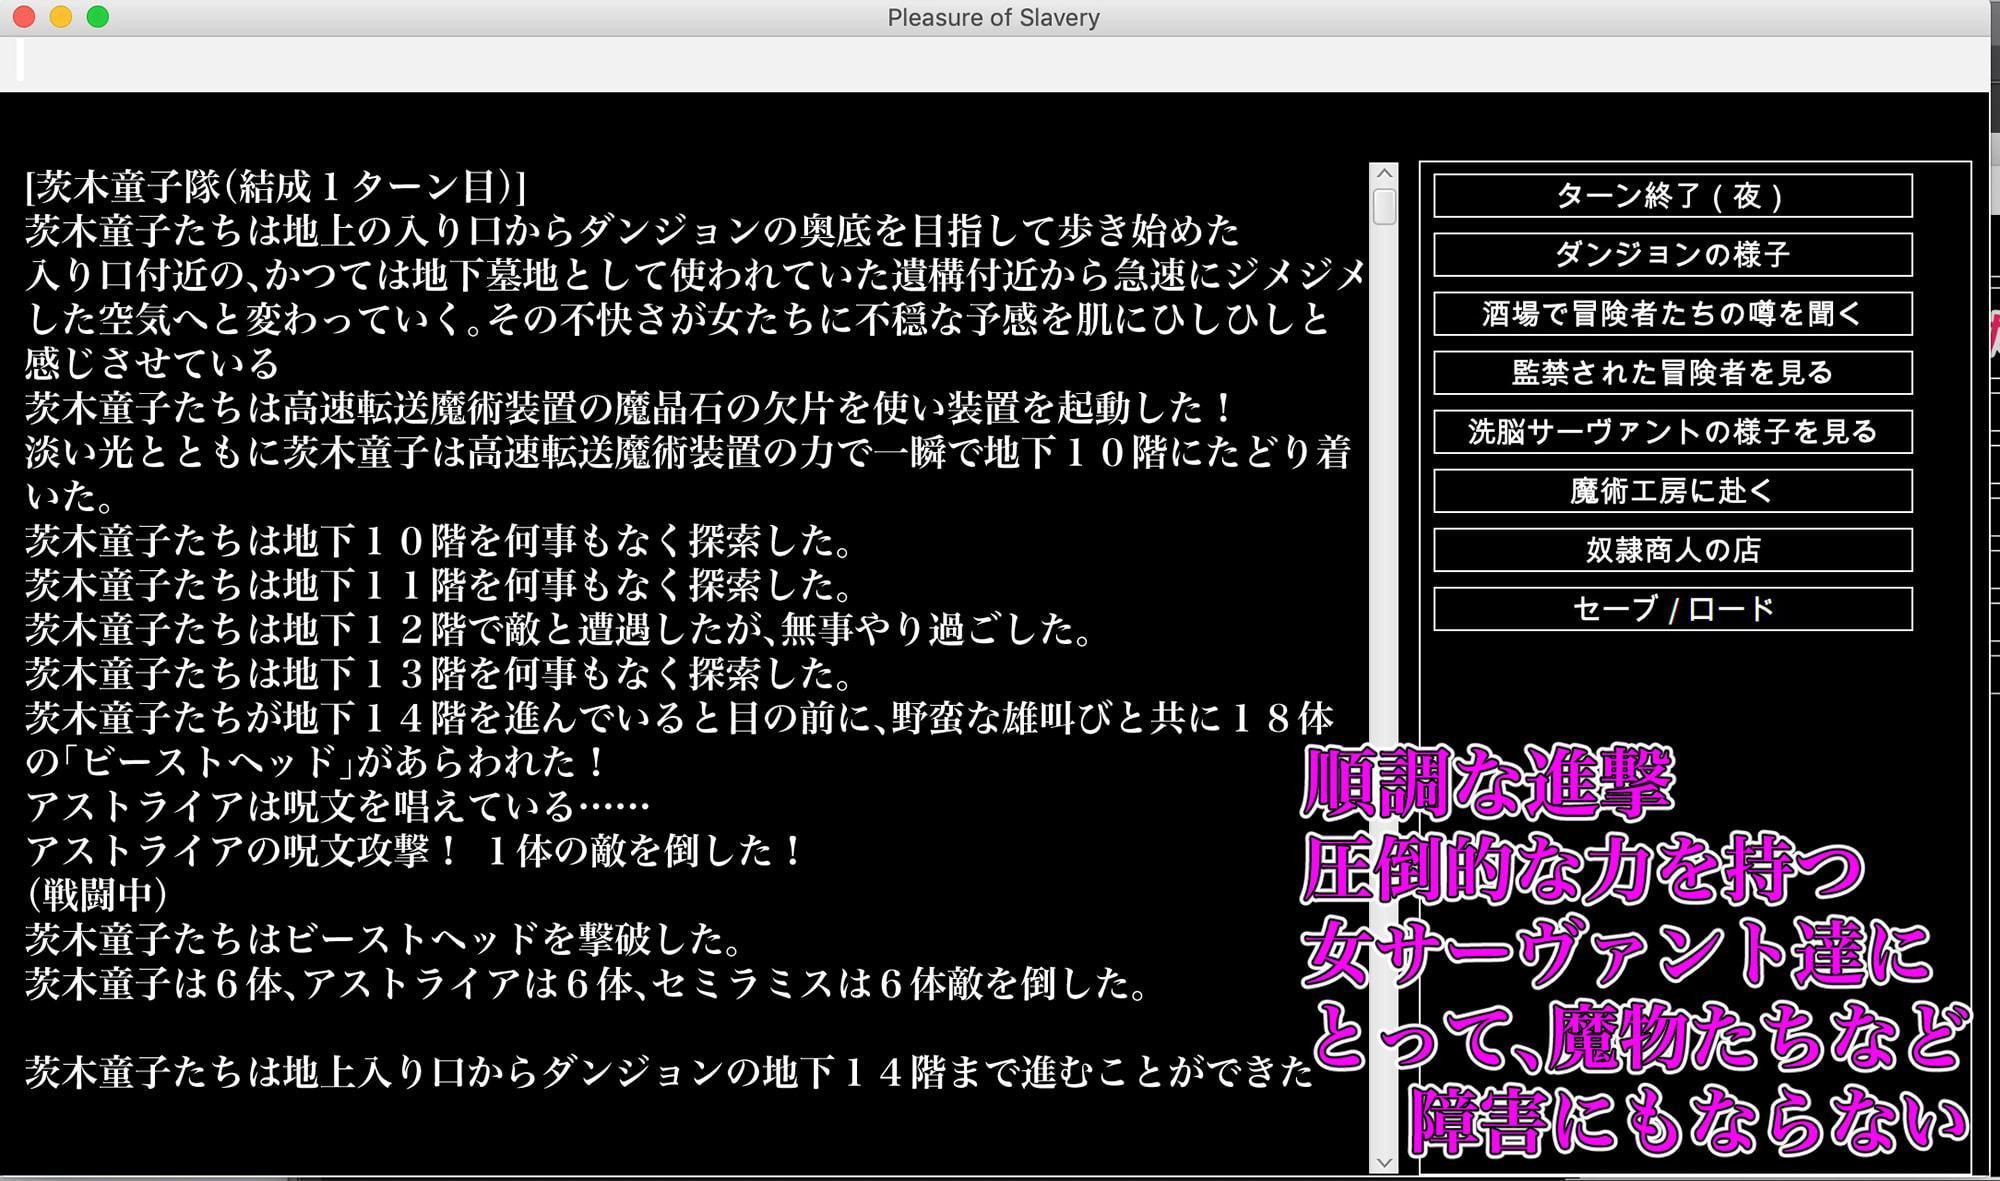This screenshot has width=2000, height=1181.
Task: Click the final log line about 地下１４階まで進む
Action: pos(668,1073)
